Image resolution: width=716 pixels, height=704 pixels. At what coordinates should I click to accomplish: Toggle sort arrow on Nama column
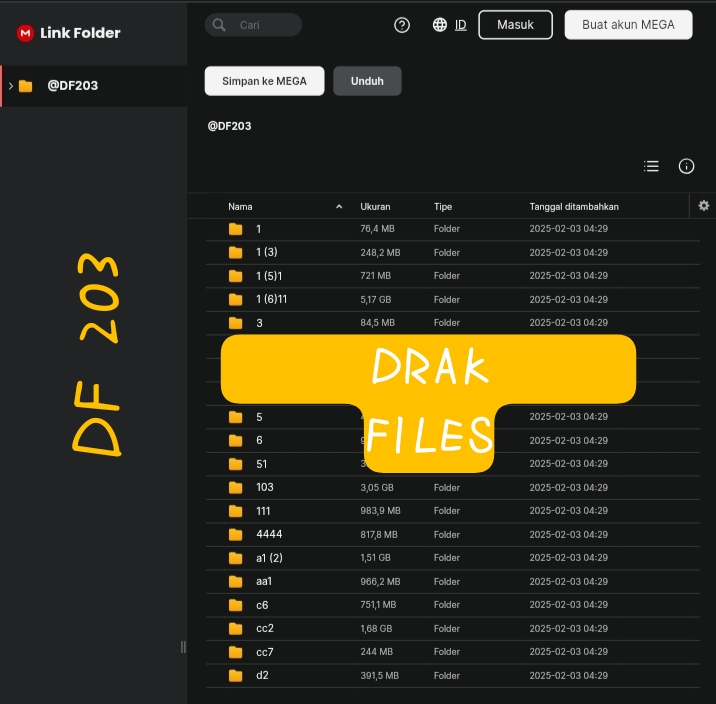[339, 206]
